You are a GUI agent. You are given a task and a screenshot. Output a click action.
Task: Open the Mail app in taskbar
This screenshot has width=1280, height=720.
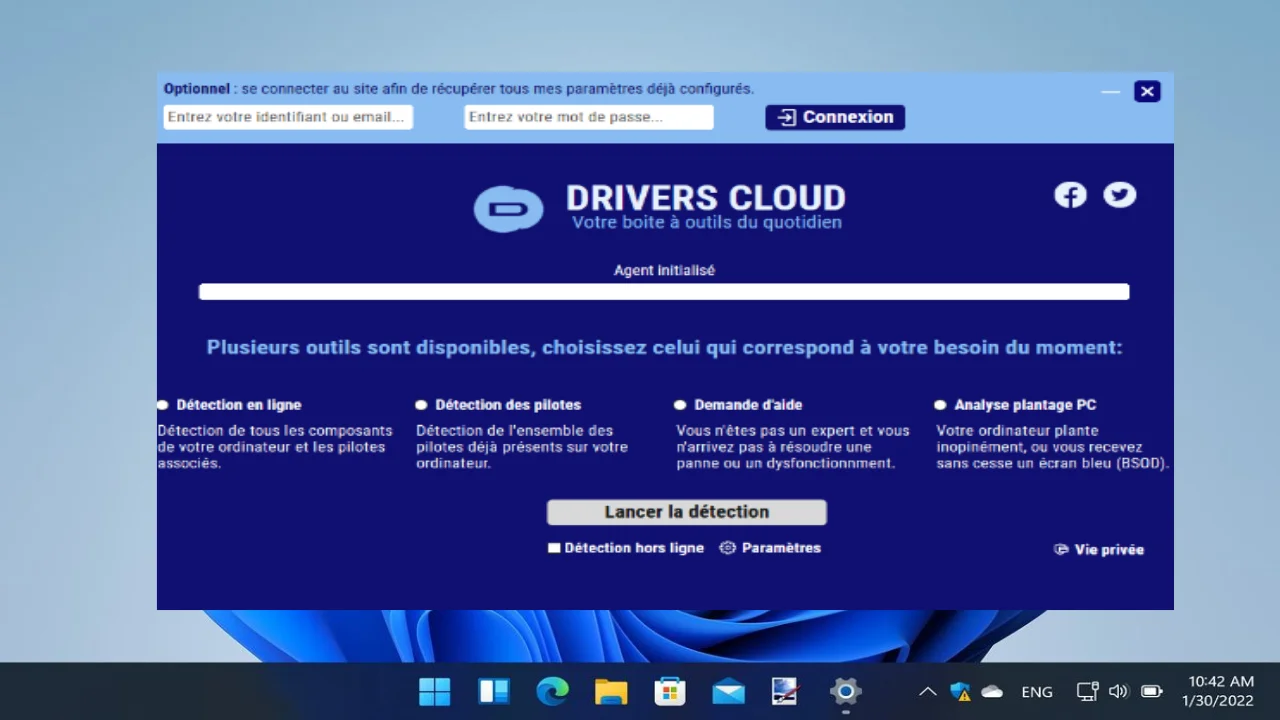point(728,691)
